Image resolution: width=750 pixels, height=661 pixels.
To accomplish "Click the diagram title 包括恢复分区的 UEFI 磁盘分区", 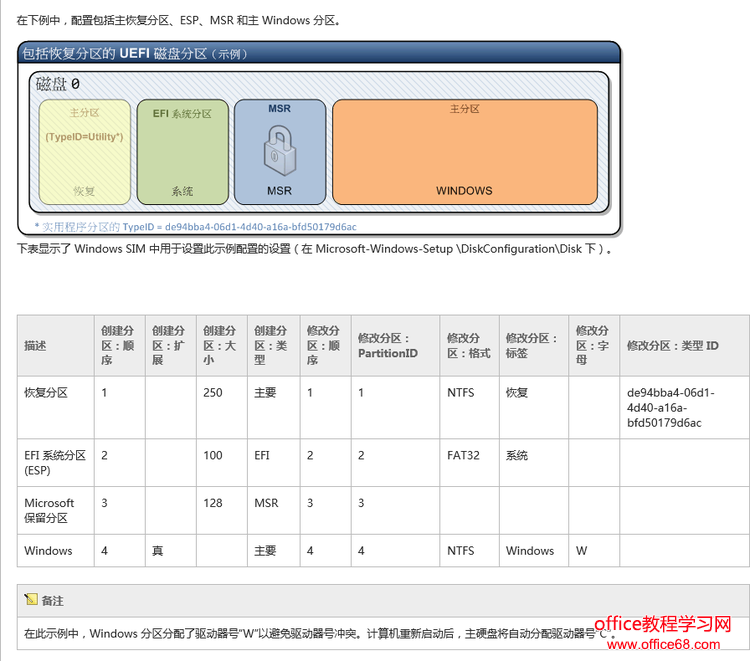I will coord(135,54).
